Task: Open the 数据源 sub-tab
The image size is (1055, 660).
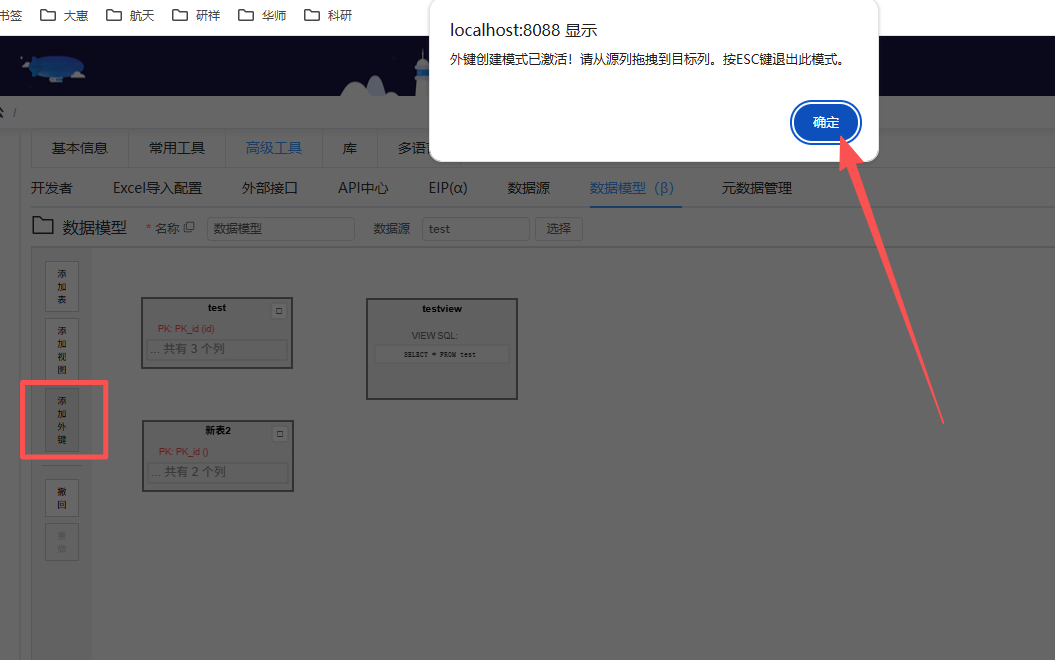Action: [x=529, y=188]
